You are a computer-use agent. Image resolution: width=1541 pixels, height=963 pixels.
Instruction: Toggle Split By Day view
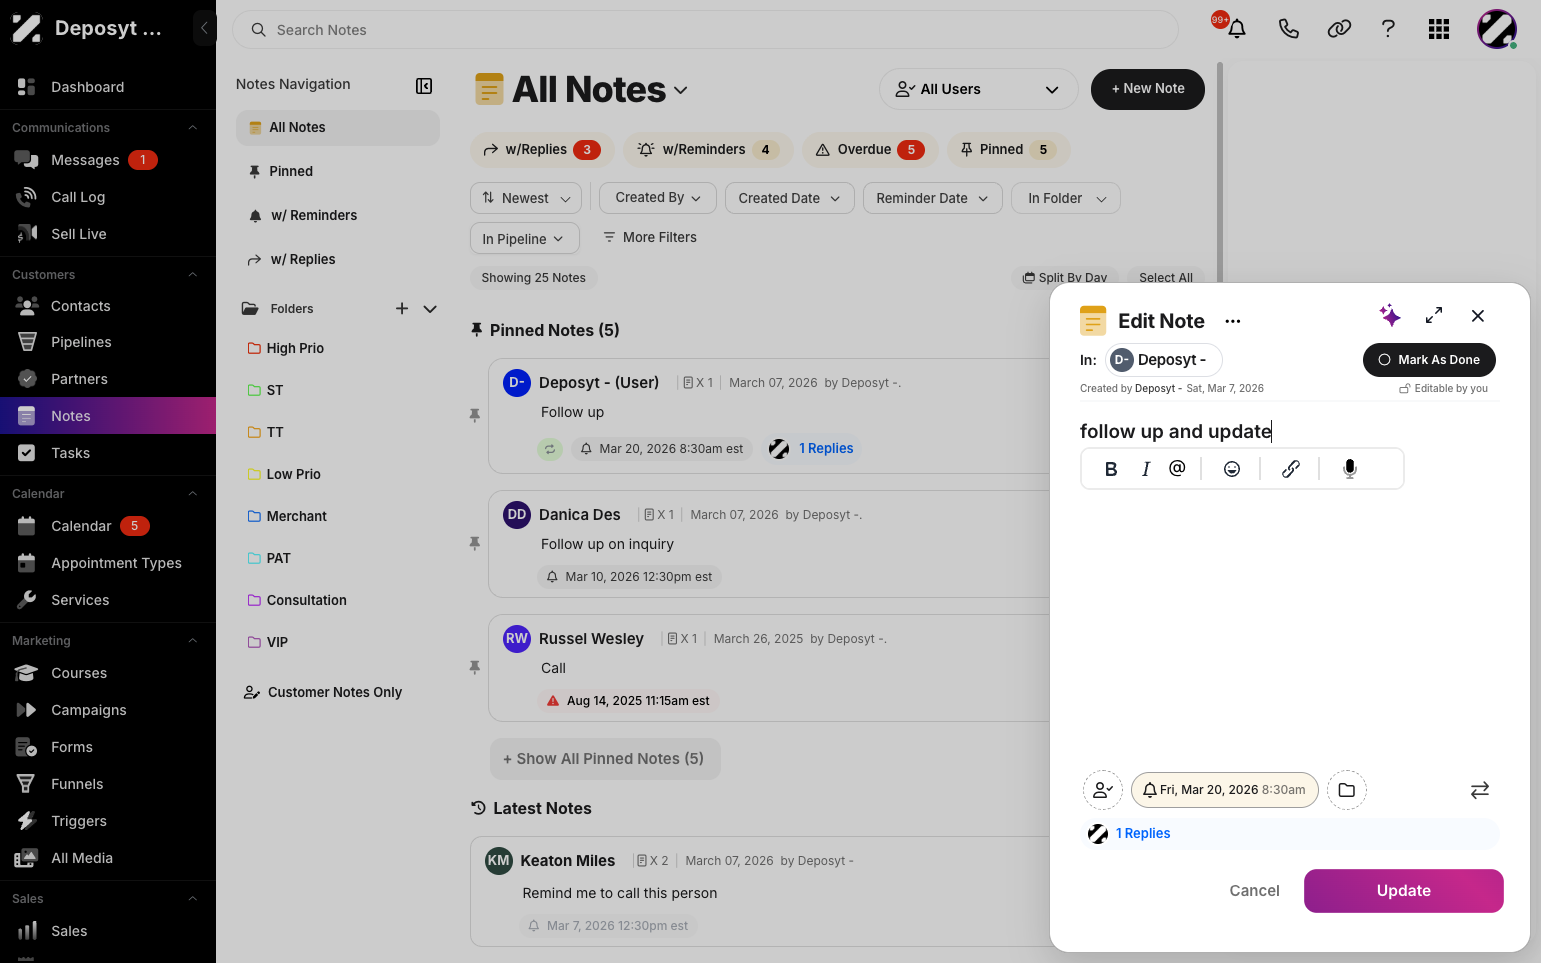tap(1065, 278)
